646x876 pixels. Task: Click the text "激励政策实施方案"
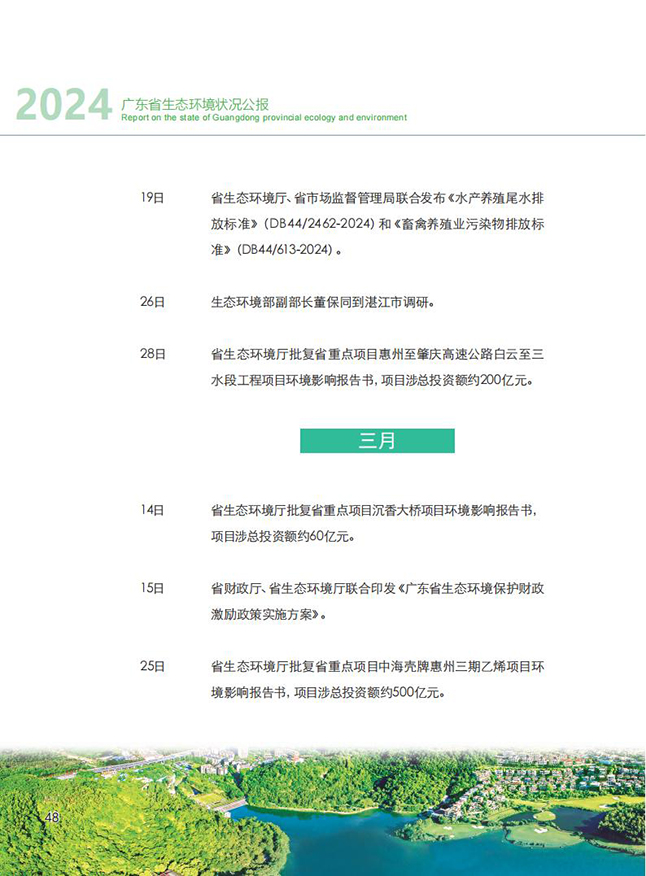(264, 614)
